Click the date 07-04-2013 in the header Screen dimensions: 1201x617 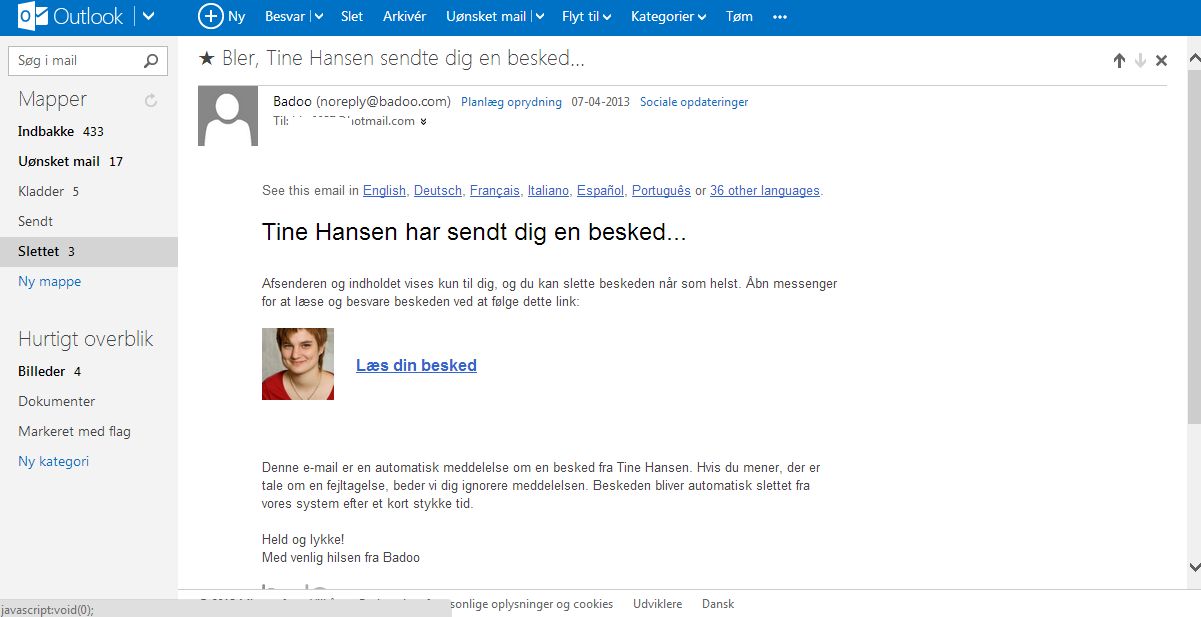tap(600, 102)
